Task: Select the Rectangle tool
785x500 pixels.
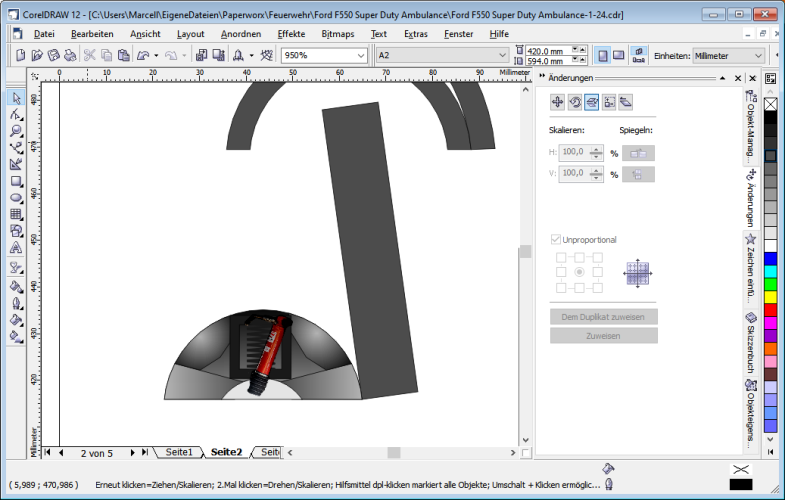Action: (16, 181)
